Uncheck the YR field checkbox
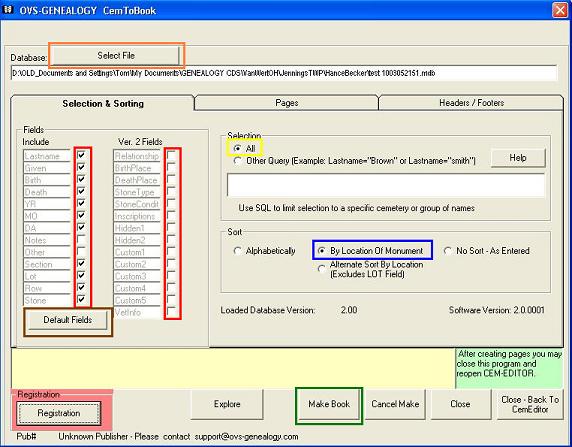Viewport: 572px width, 447px height. click(81, 203)
